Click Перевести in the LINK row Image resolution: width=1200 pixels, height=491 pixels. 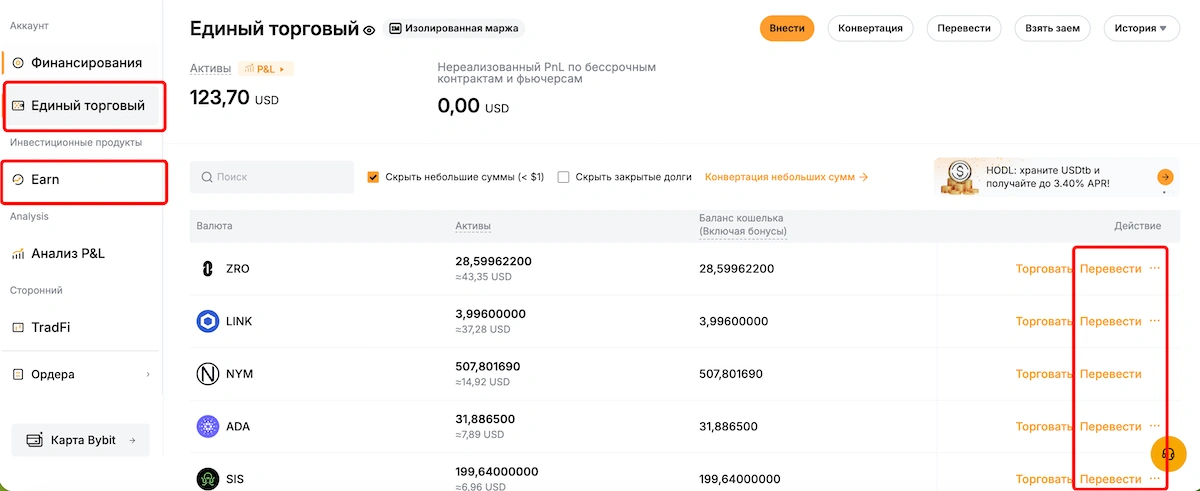pyautogui.click(x=1110, y=321)
